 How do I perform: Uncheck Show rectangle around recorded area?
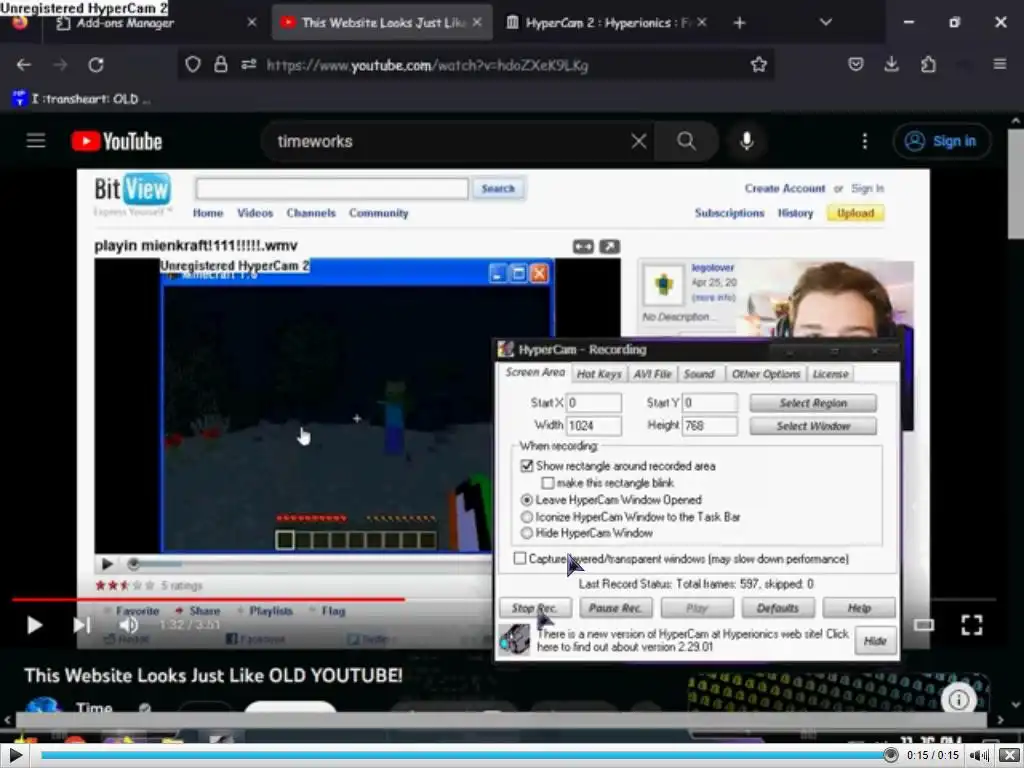pyautogui.click(x=527, y=466)
